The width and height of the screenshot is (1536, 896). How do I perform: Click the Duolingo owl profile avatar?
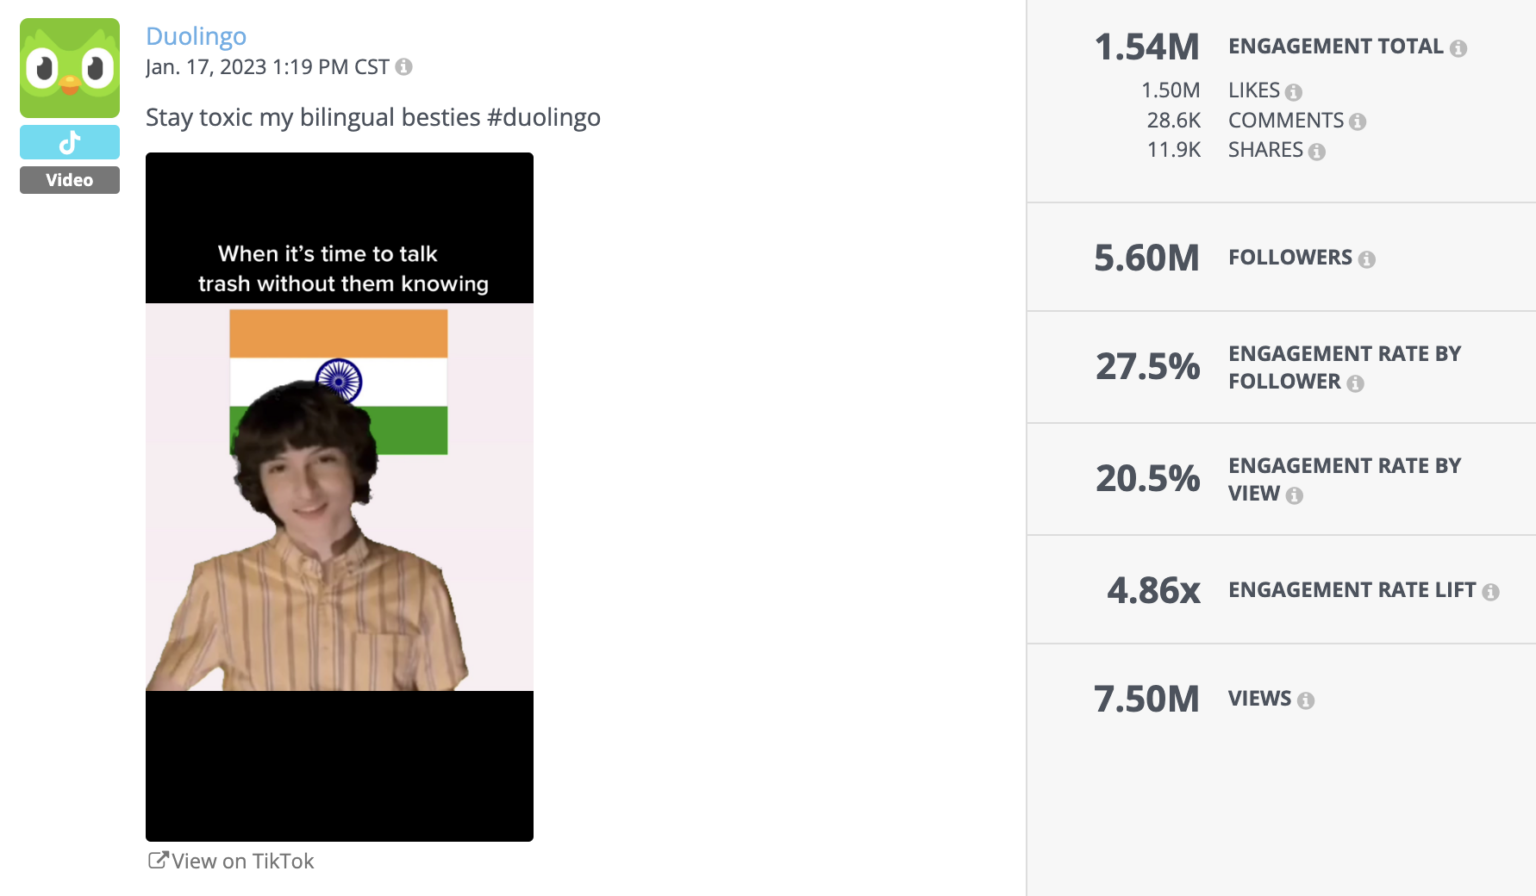[x=70, y=68]
